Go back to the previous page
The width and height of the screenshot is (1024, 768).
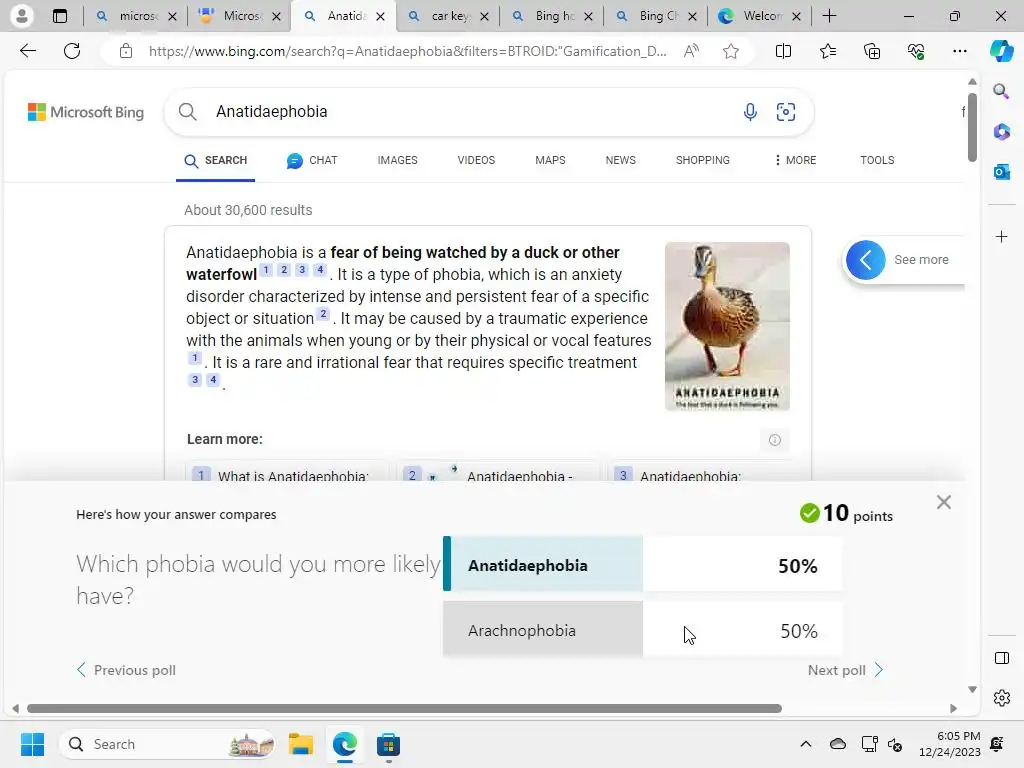pos(27,51)
